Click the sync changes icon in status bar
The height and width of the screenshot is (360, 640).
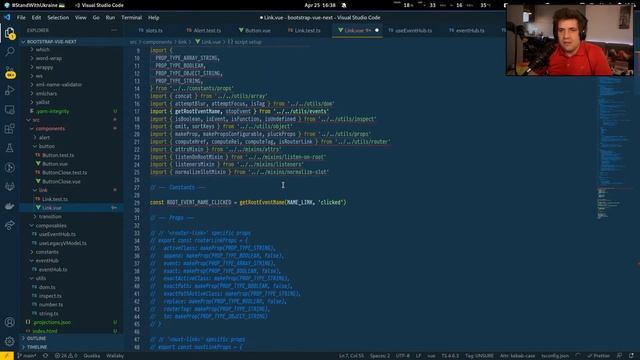[x=45, y=356]
